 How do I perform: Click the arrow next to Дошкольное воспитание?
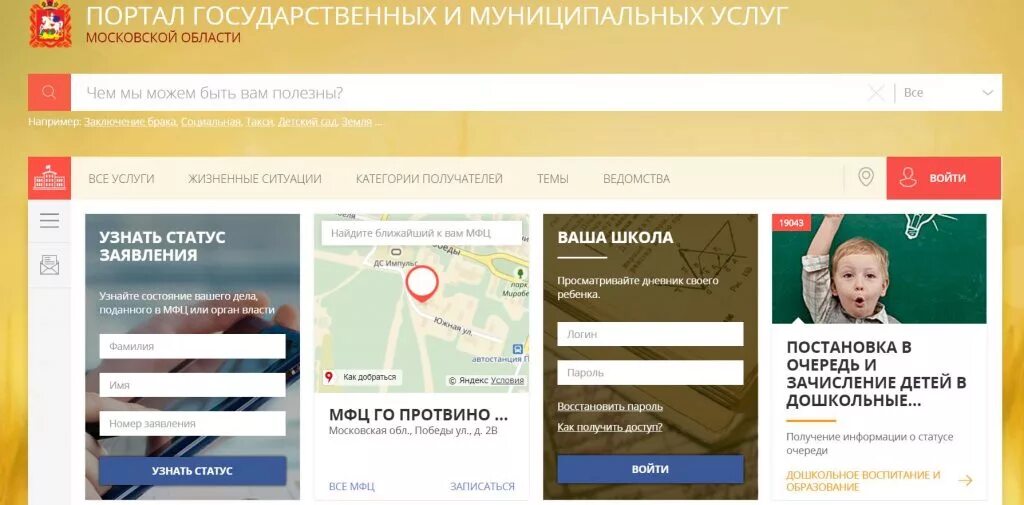pos(965,481)
